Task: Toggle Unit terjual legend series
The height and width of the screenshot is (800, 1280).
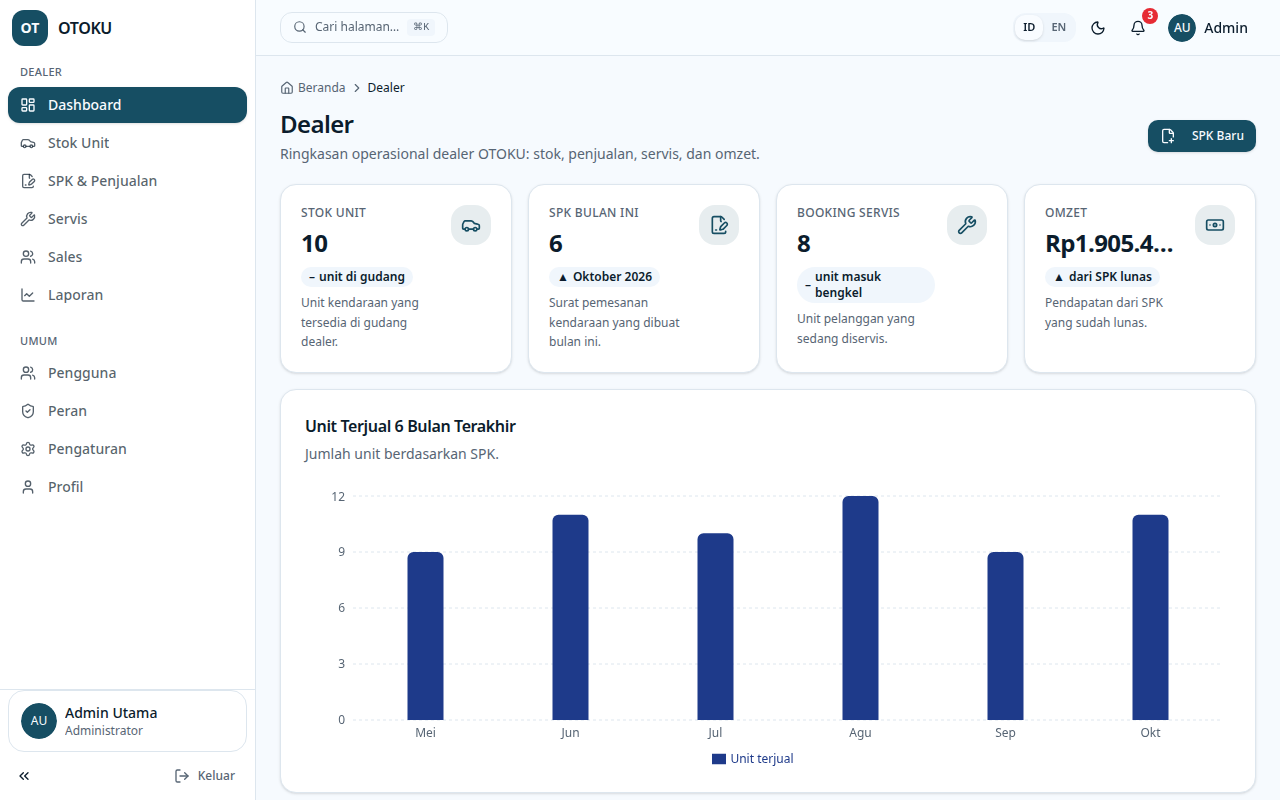Action: pos(753,759)
